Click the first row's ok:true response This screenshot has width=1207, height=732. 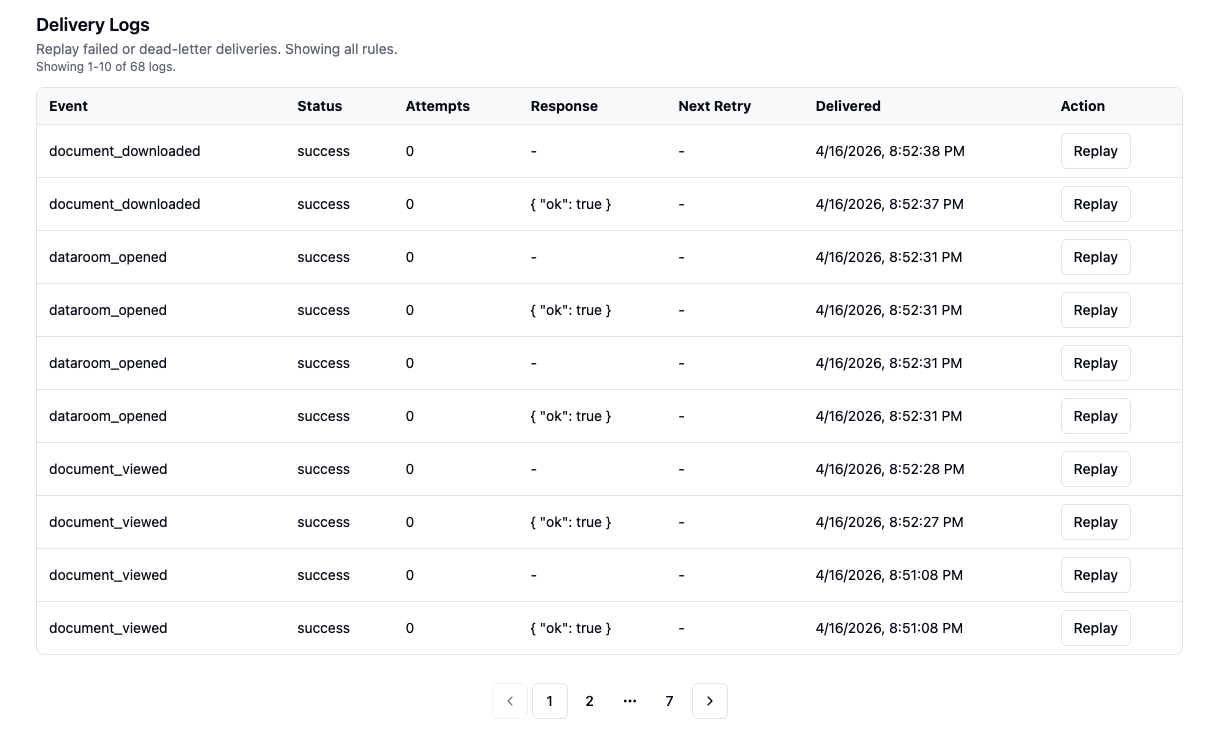click(x=570, y=204)
